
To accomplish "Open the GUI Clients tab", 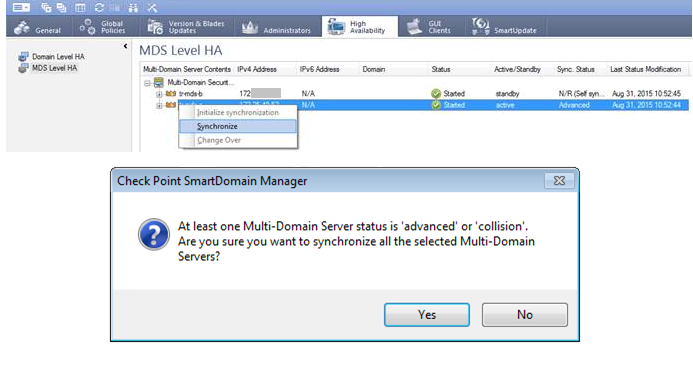I will tap(430, 27).
